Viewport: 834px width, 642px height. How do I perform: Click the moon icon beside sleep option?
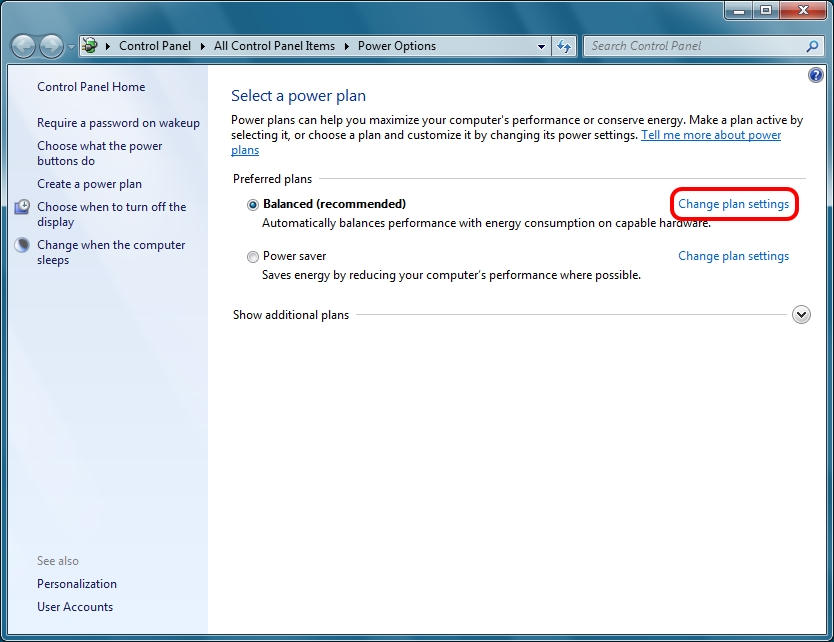point(22,245)
